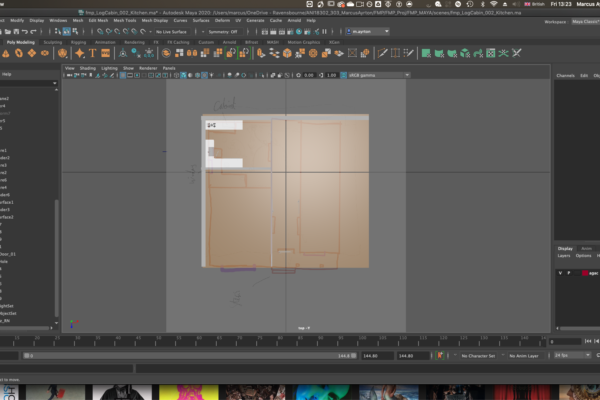Toggle layer visibility V box
The image size is (600, 400).
pos(560,273)
